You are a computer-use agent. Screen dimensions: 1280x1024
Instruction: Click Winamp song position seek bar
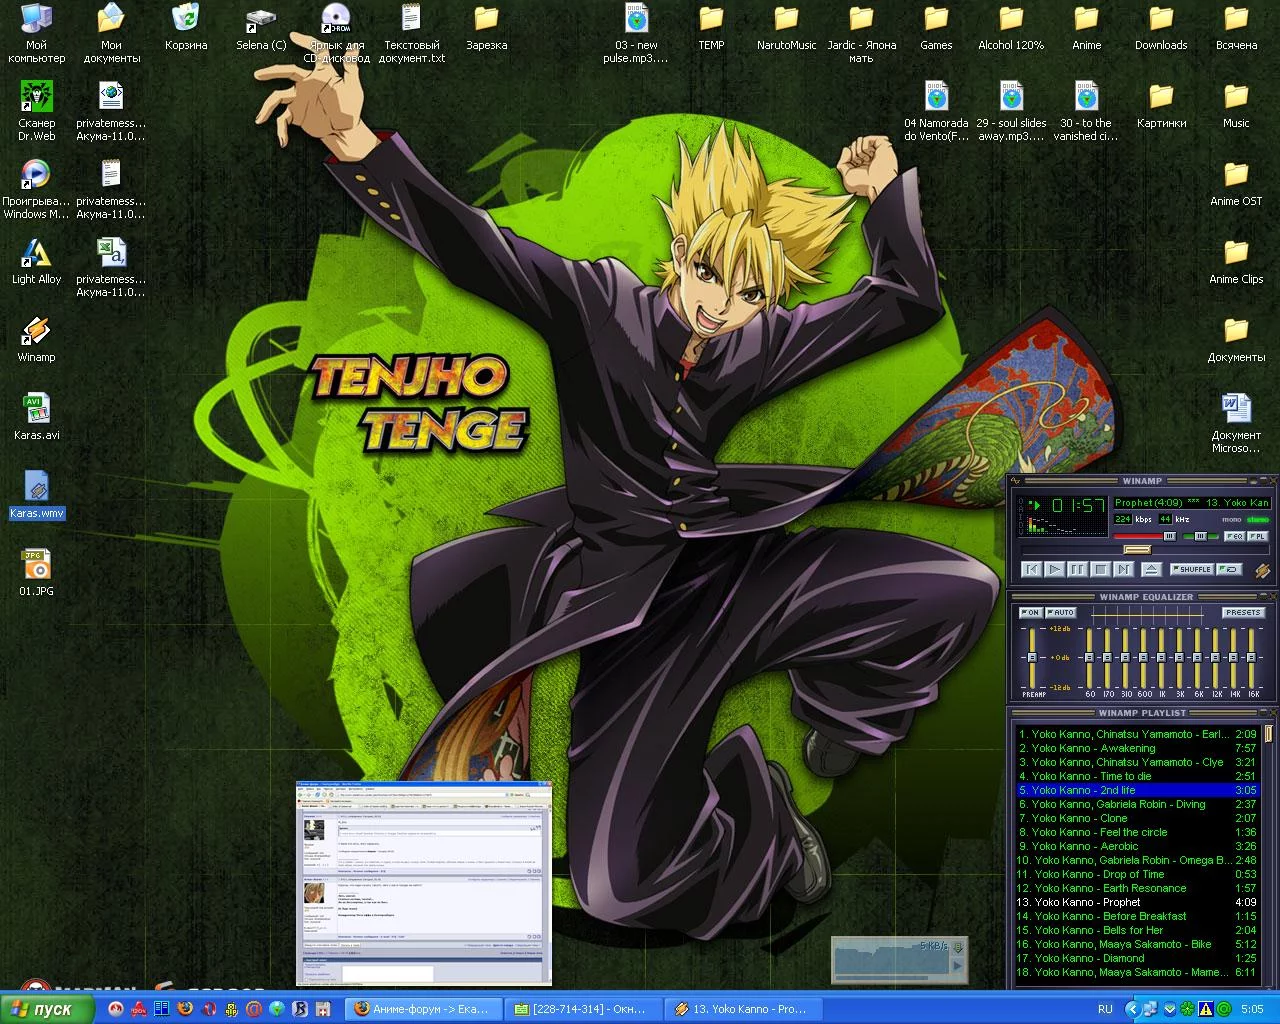coord(1146,550)
